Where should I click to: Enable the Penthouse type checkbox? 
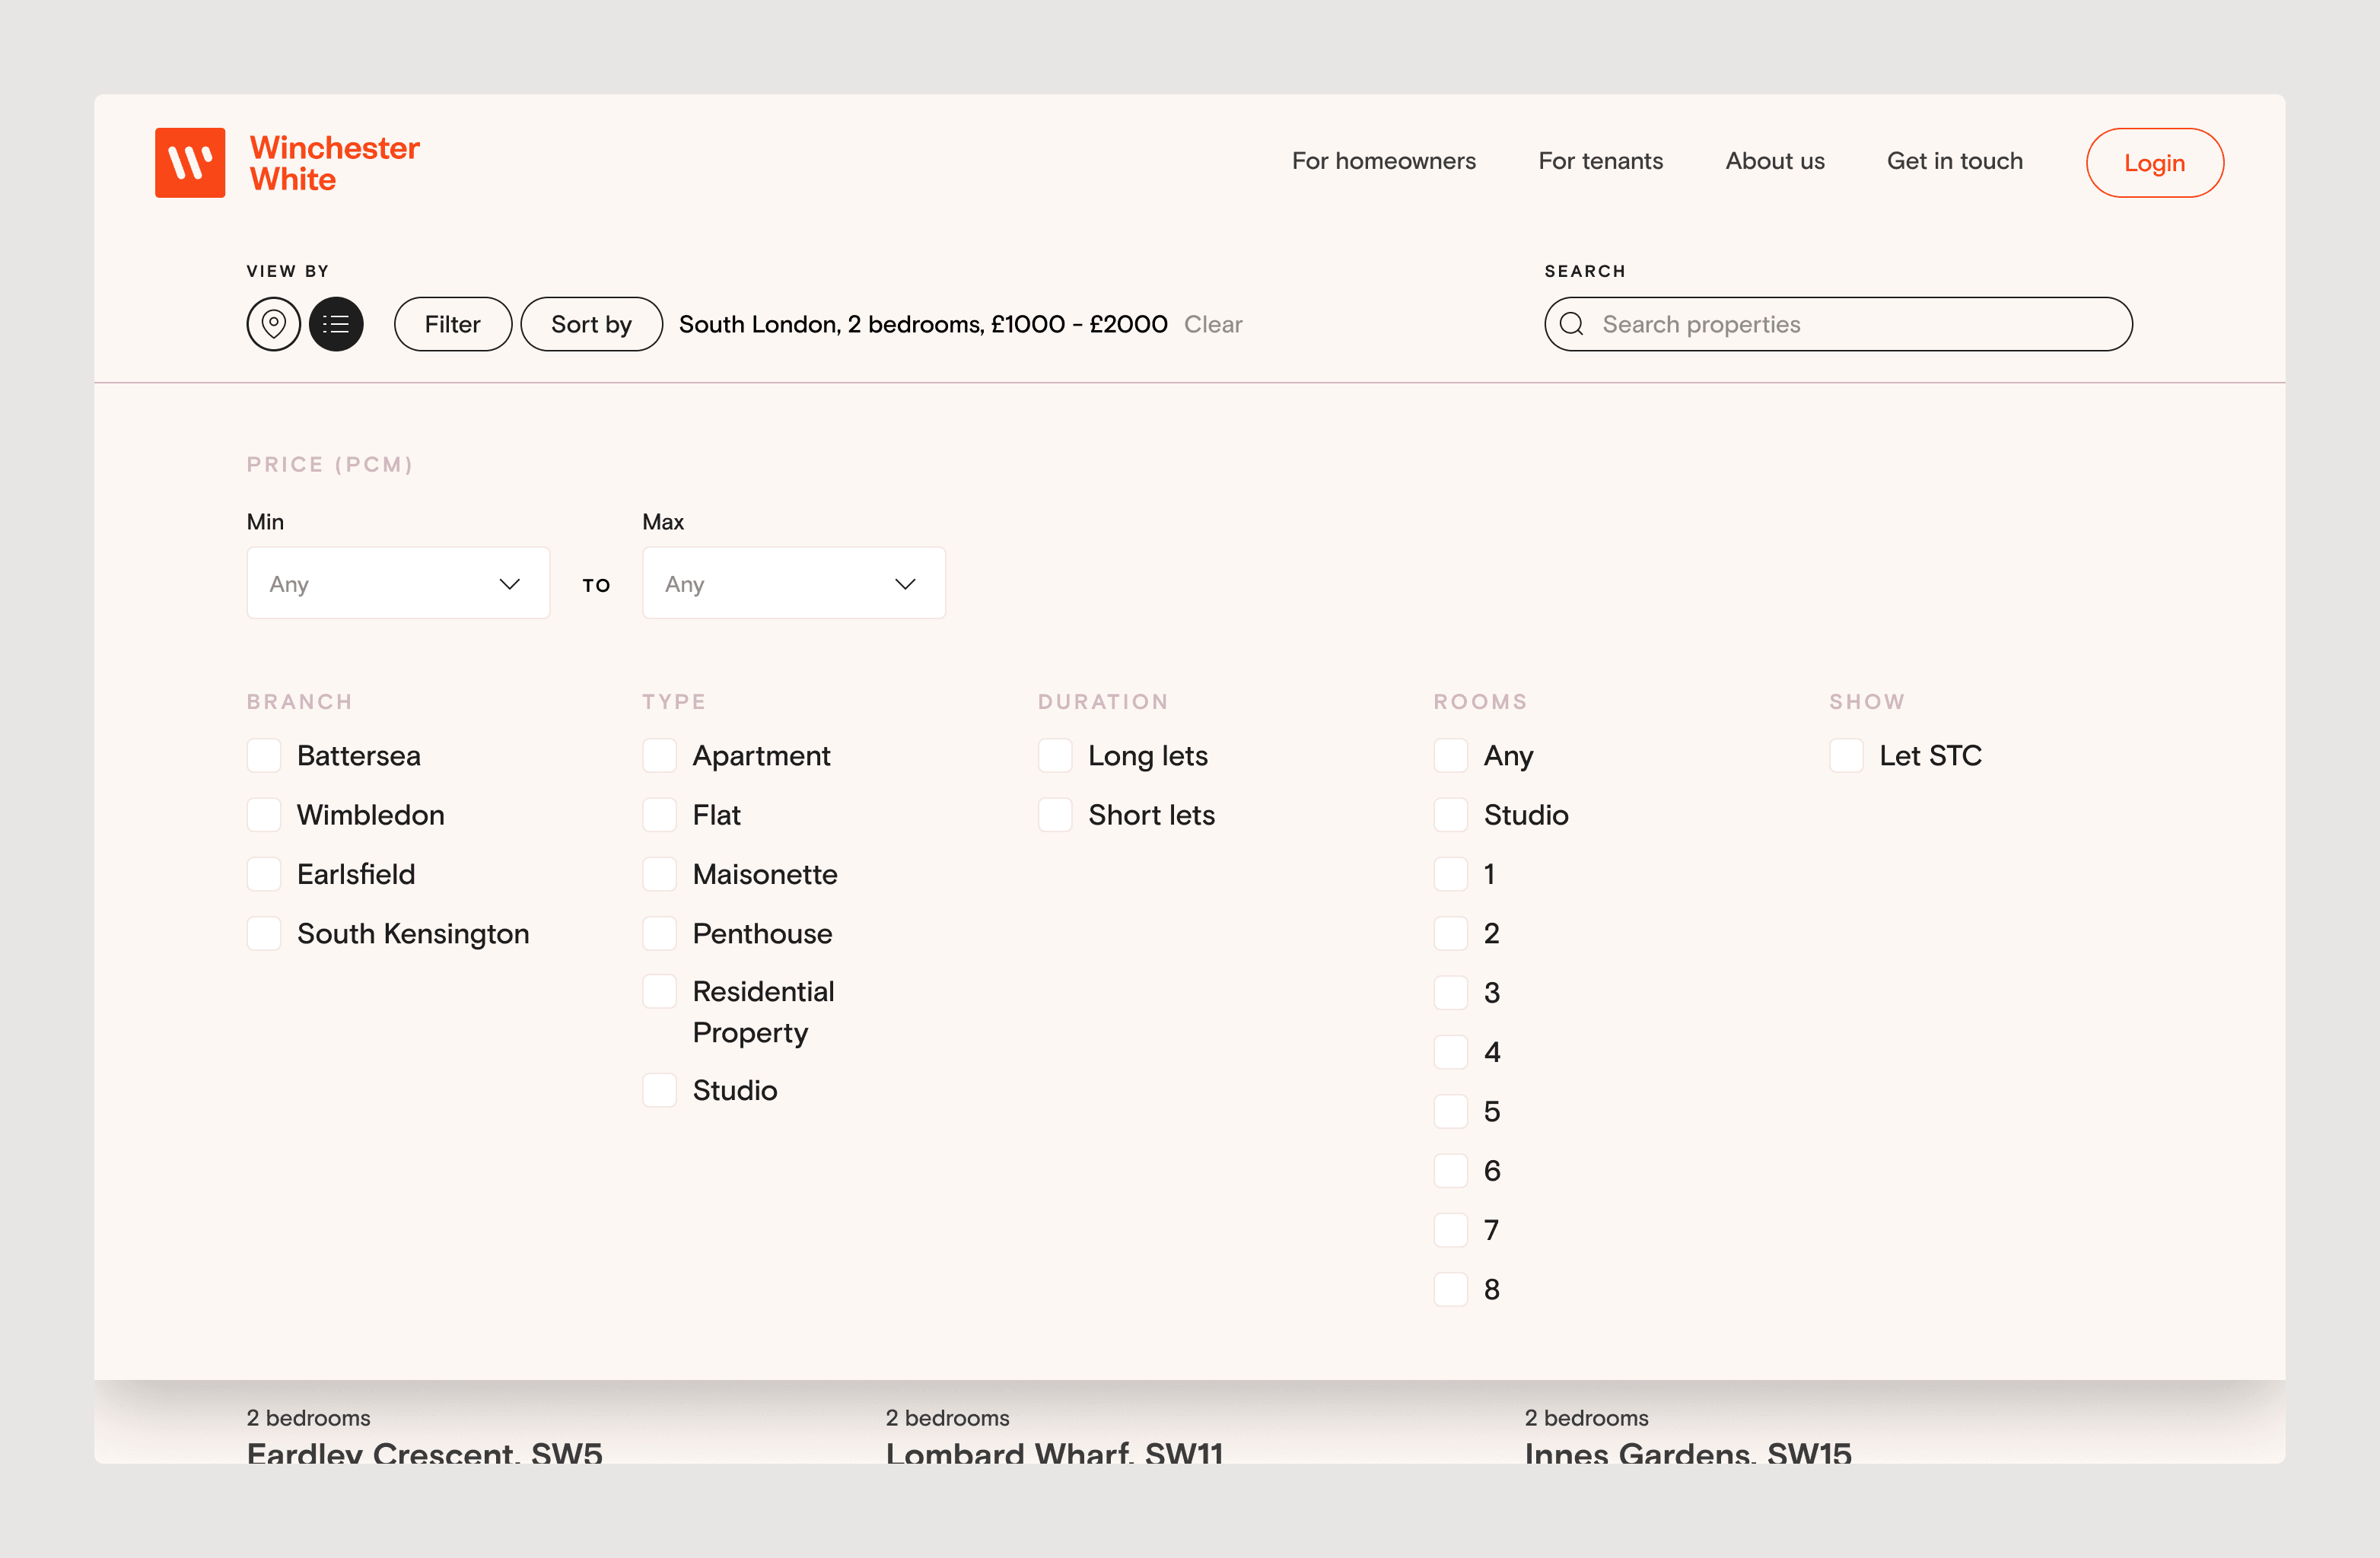click(x=659, y=933)
